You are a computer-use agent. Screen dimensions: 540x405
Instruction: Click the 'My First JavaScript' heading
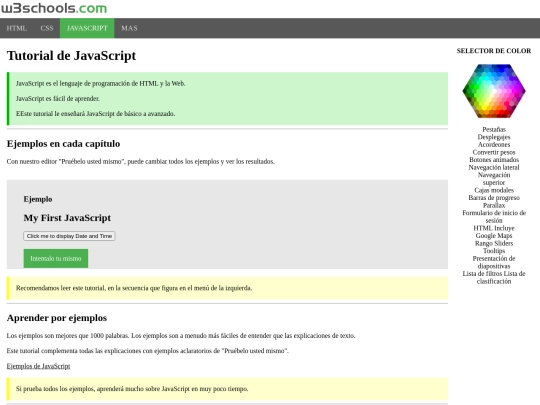coord(67,218)
